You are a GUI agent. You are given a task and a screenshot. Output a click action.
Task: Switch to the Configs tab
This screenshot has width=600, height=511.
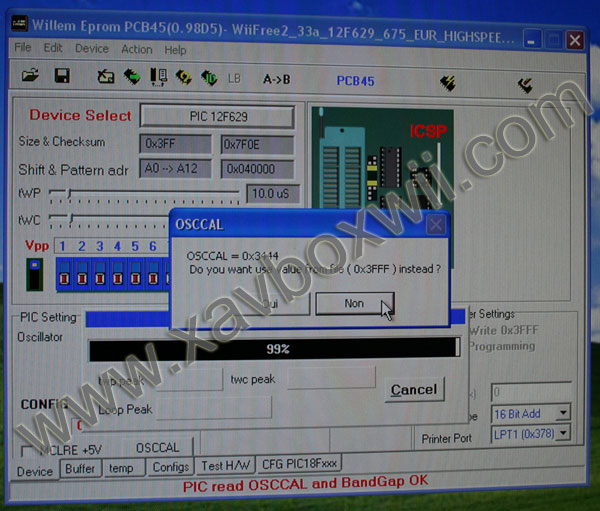[171, 467]
